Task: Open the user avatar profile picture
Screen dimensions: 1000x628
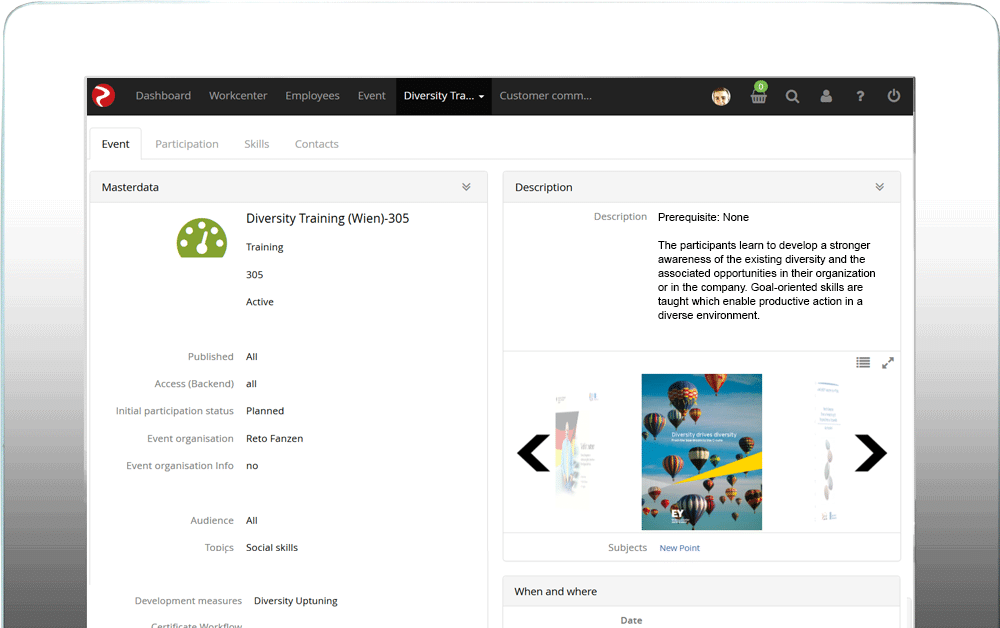Action: (721, 96)
